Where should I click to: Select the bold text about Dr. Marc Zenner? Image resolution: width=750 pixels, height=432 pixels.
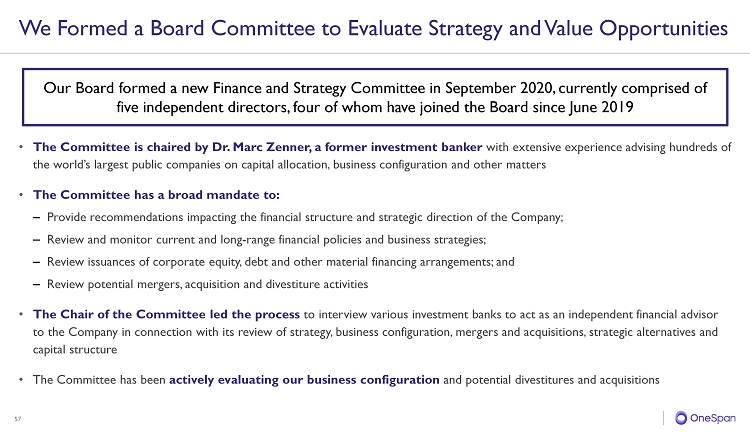click(x=257, y=147)
